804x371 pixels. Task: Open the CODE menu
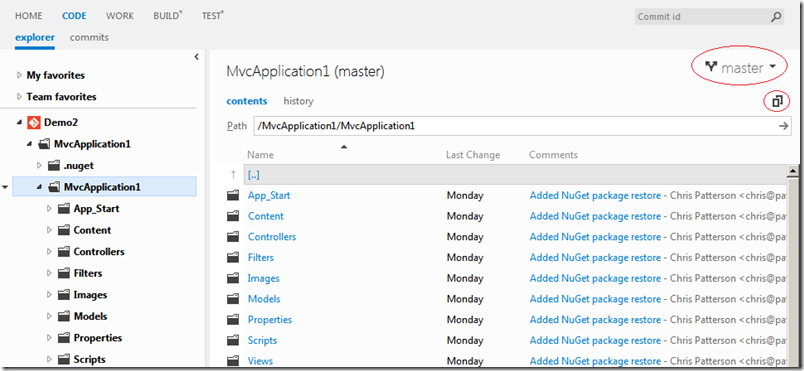point(74,16)
